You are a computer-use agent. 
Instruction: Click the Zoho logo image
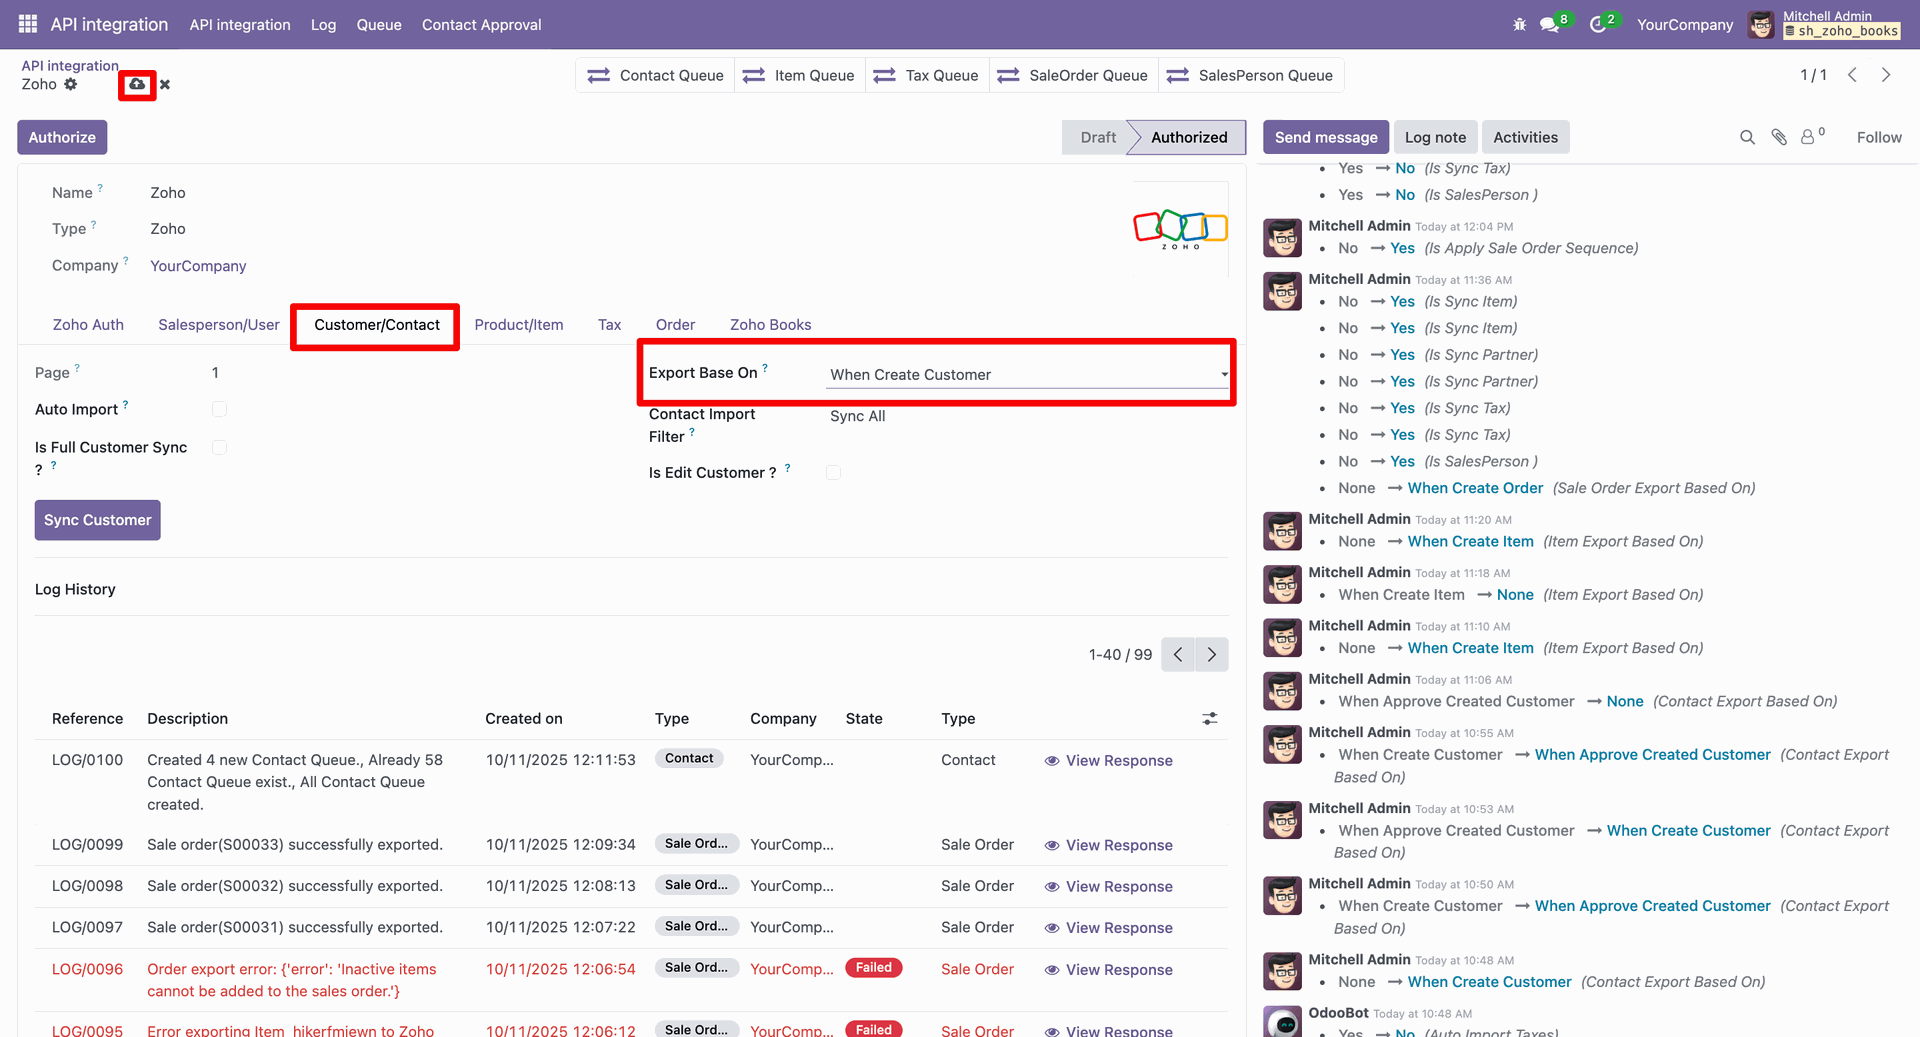click(1180, 229)
